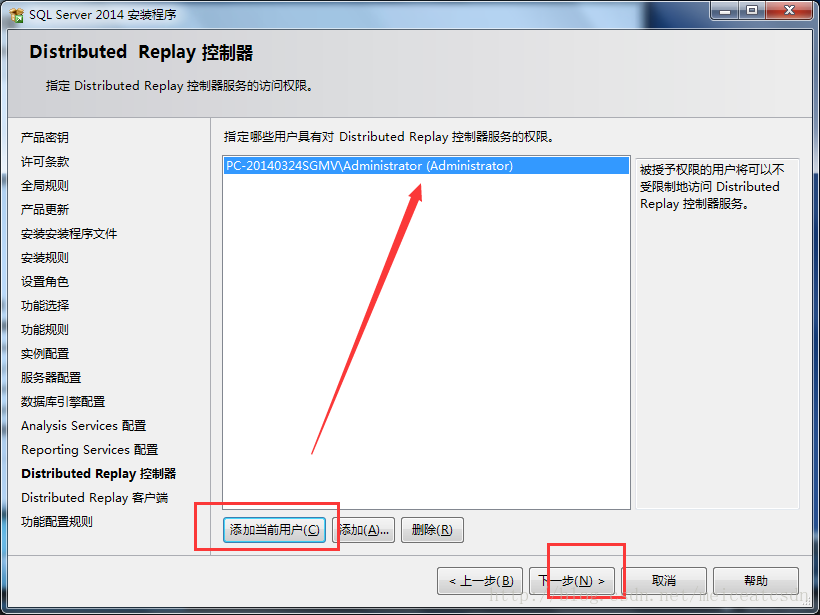The height and width of the screenshot is (615, 820).
Task: Choose 功能选择 step in sidebar
Action: pos(44,305)
